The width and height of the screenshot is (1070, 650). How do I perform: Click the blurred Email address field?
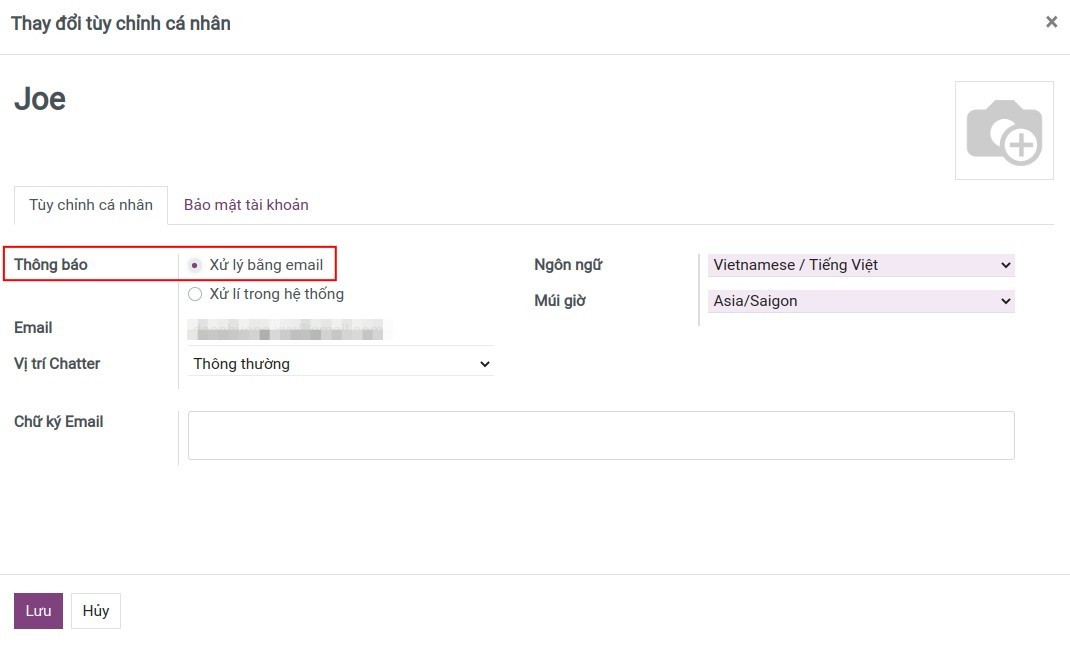point(285,329)
